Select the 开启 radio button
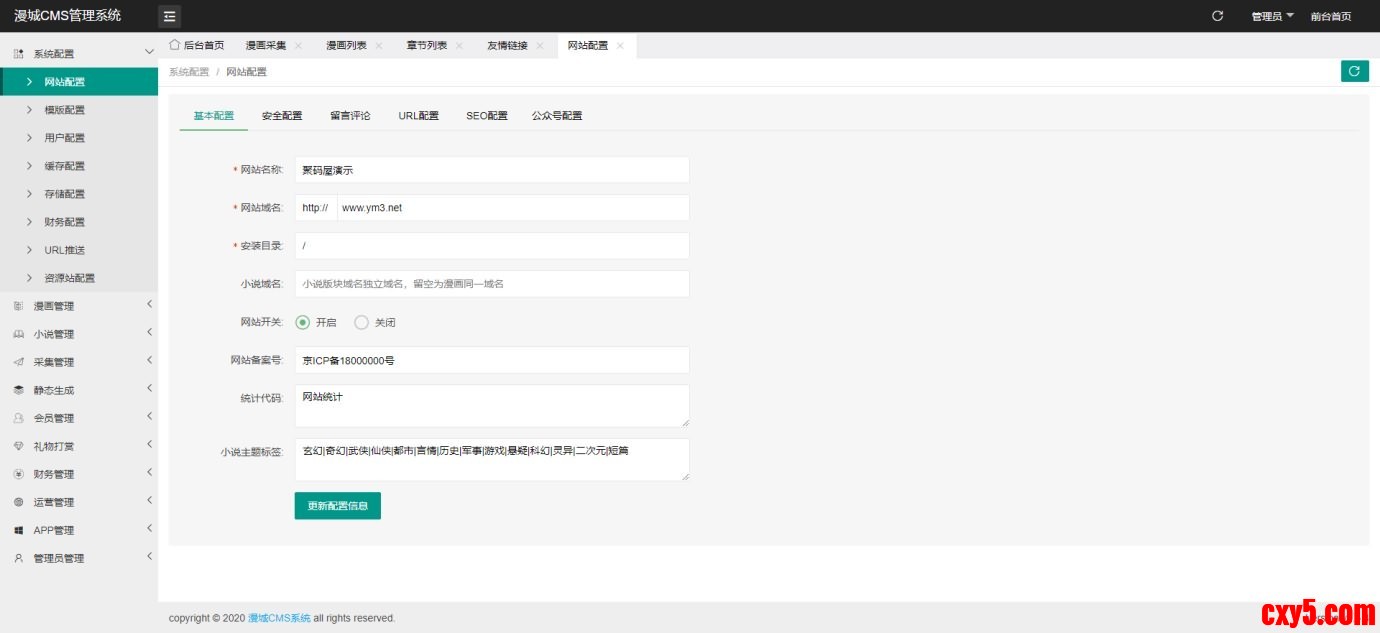1380x633 pixels. coord(303,322)
